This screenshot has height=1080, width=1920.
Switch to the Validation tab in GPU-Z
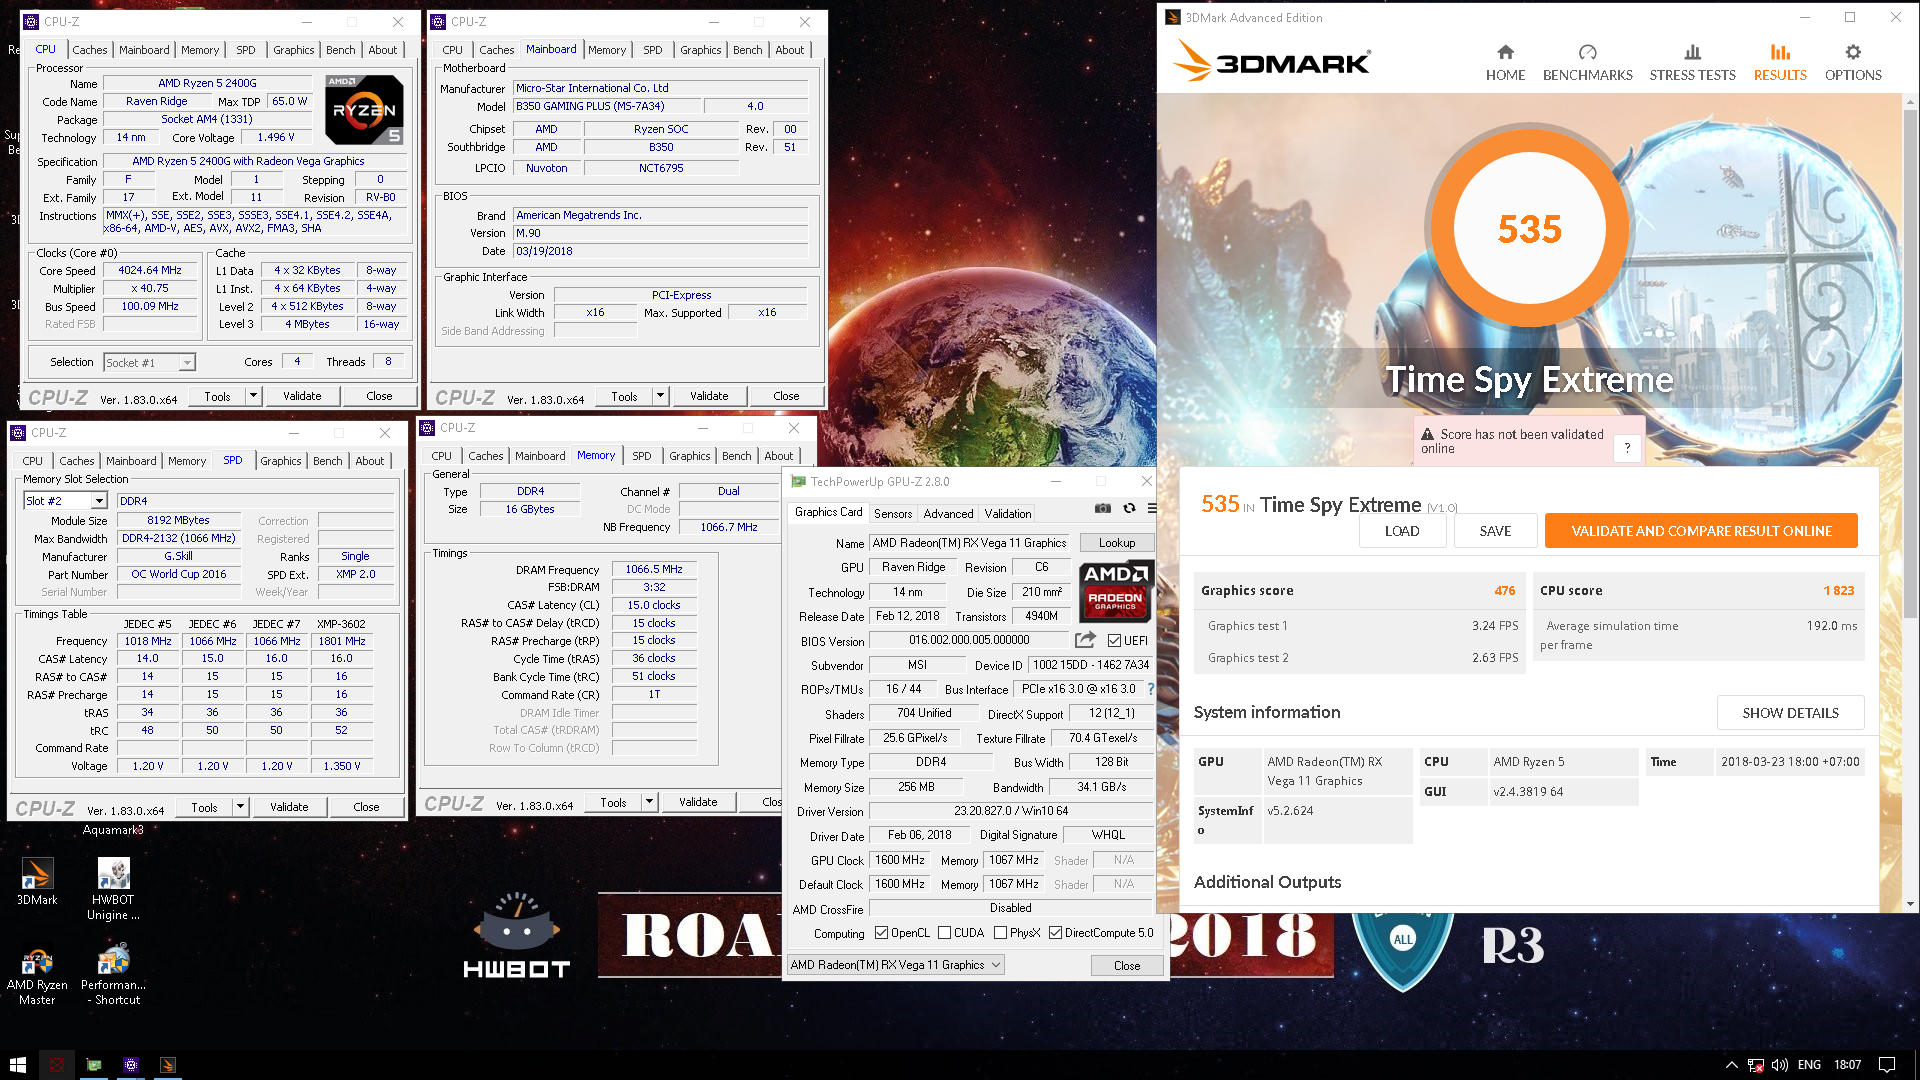(x=1007, y=514)
